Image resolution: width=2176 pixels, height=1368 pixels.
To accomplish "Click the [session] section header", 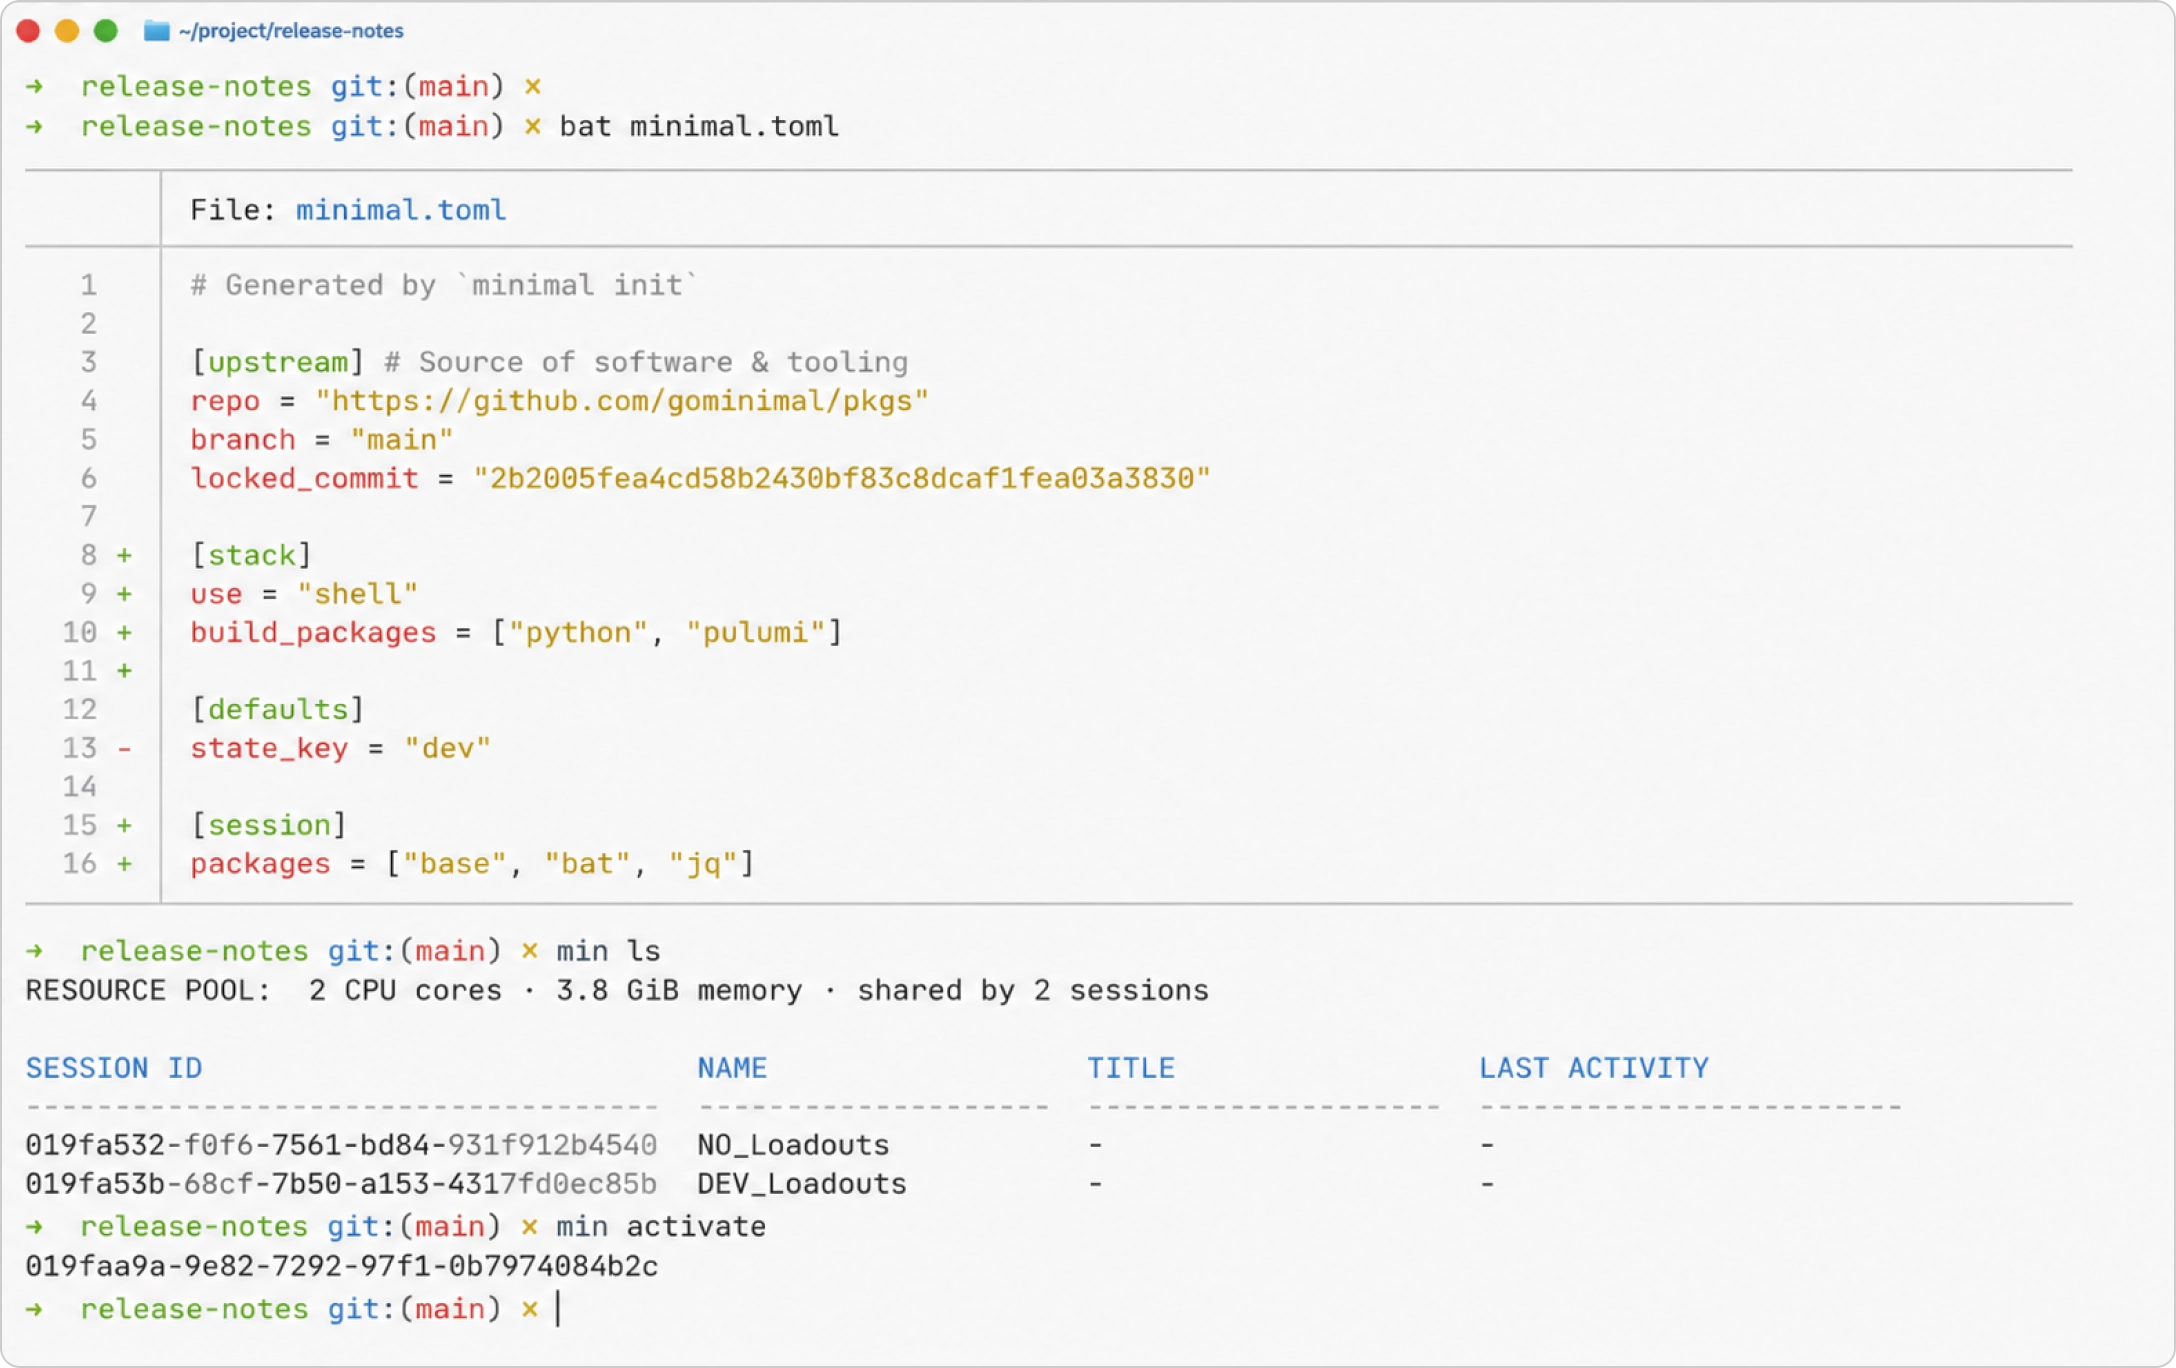I will click(x=269, y=826).
